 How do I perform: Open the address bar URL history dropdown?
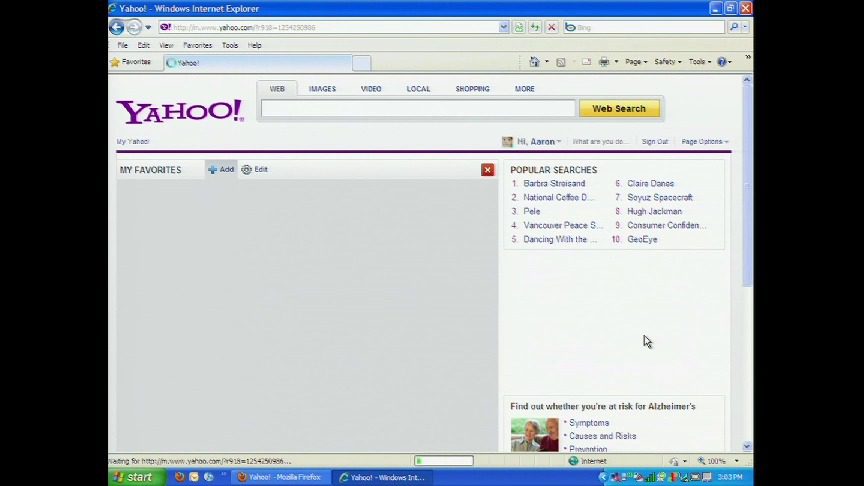click(504, 27)
